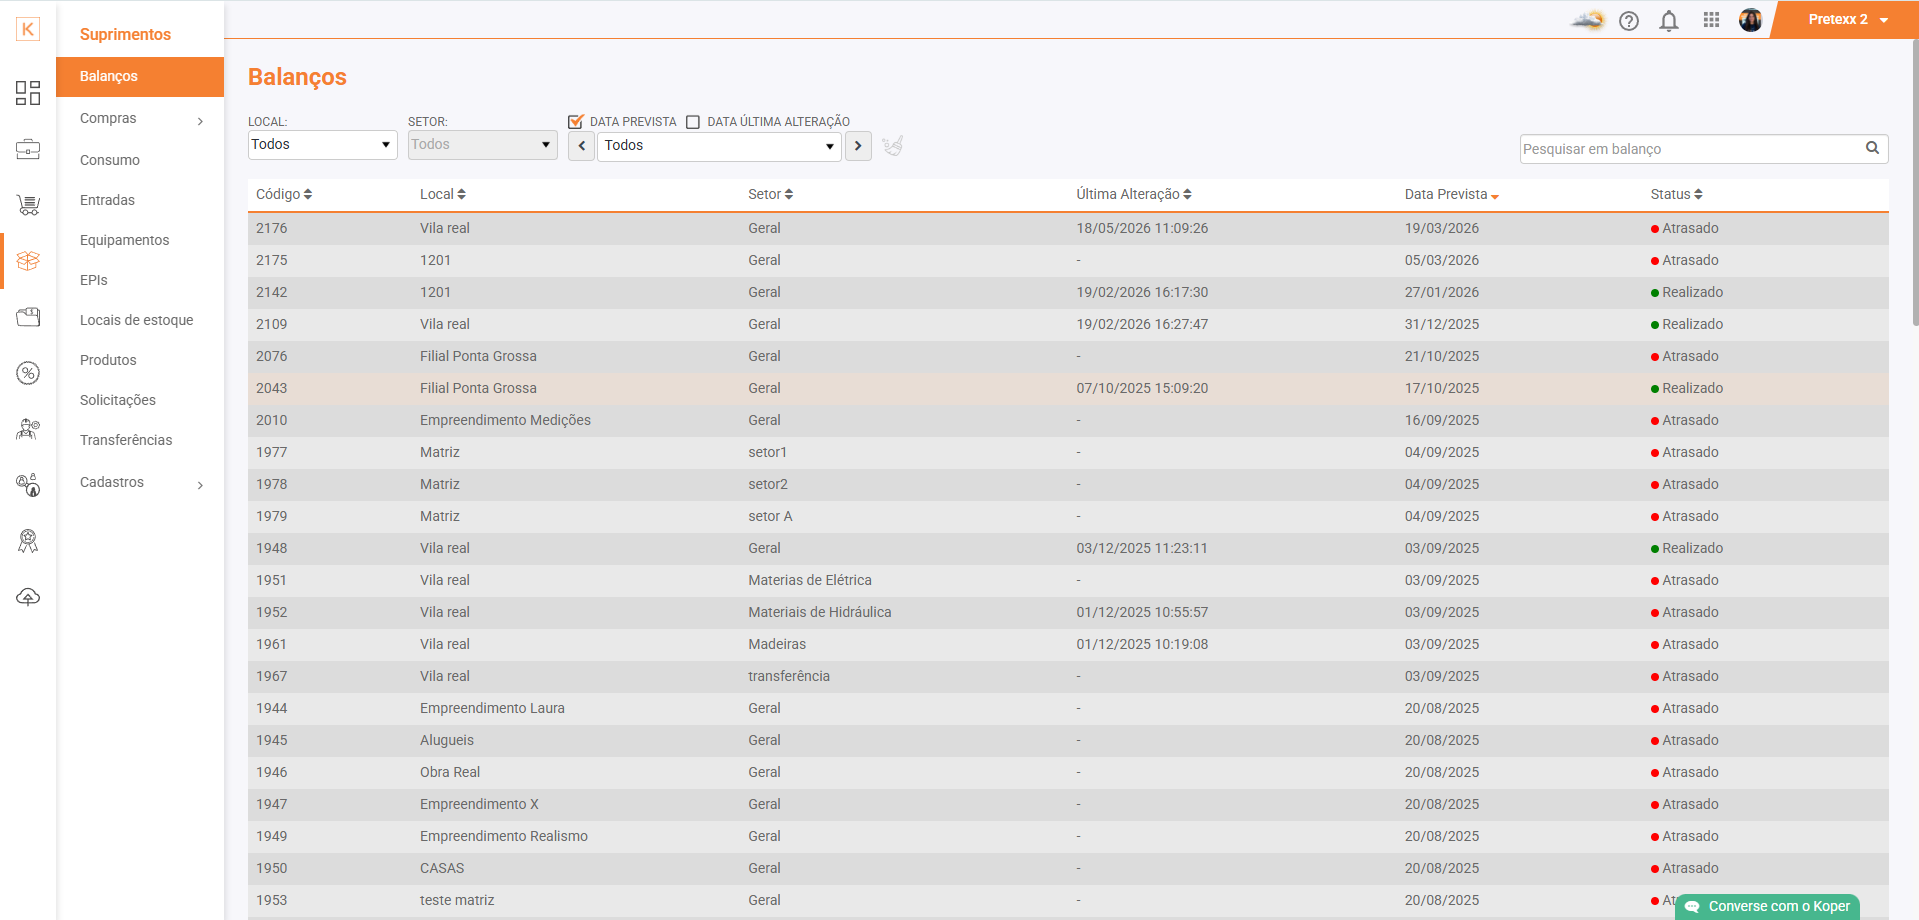
Task: Open the help question mark icon
Action: (1629, 21)
